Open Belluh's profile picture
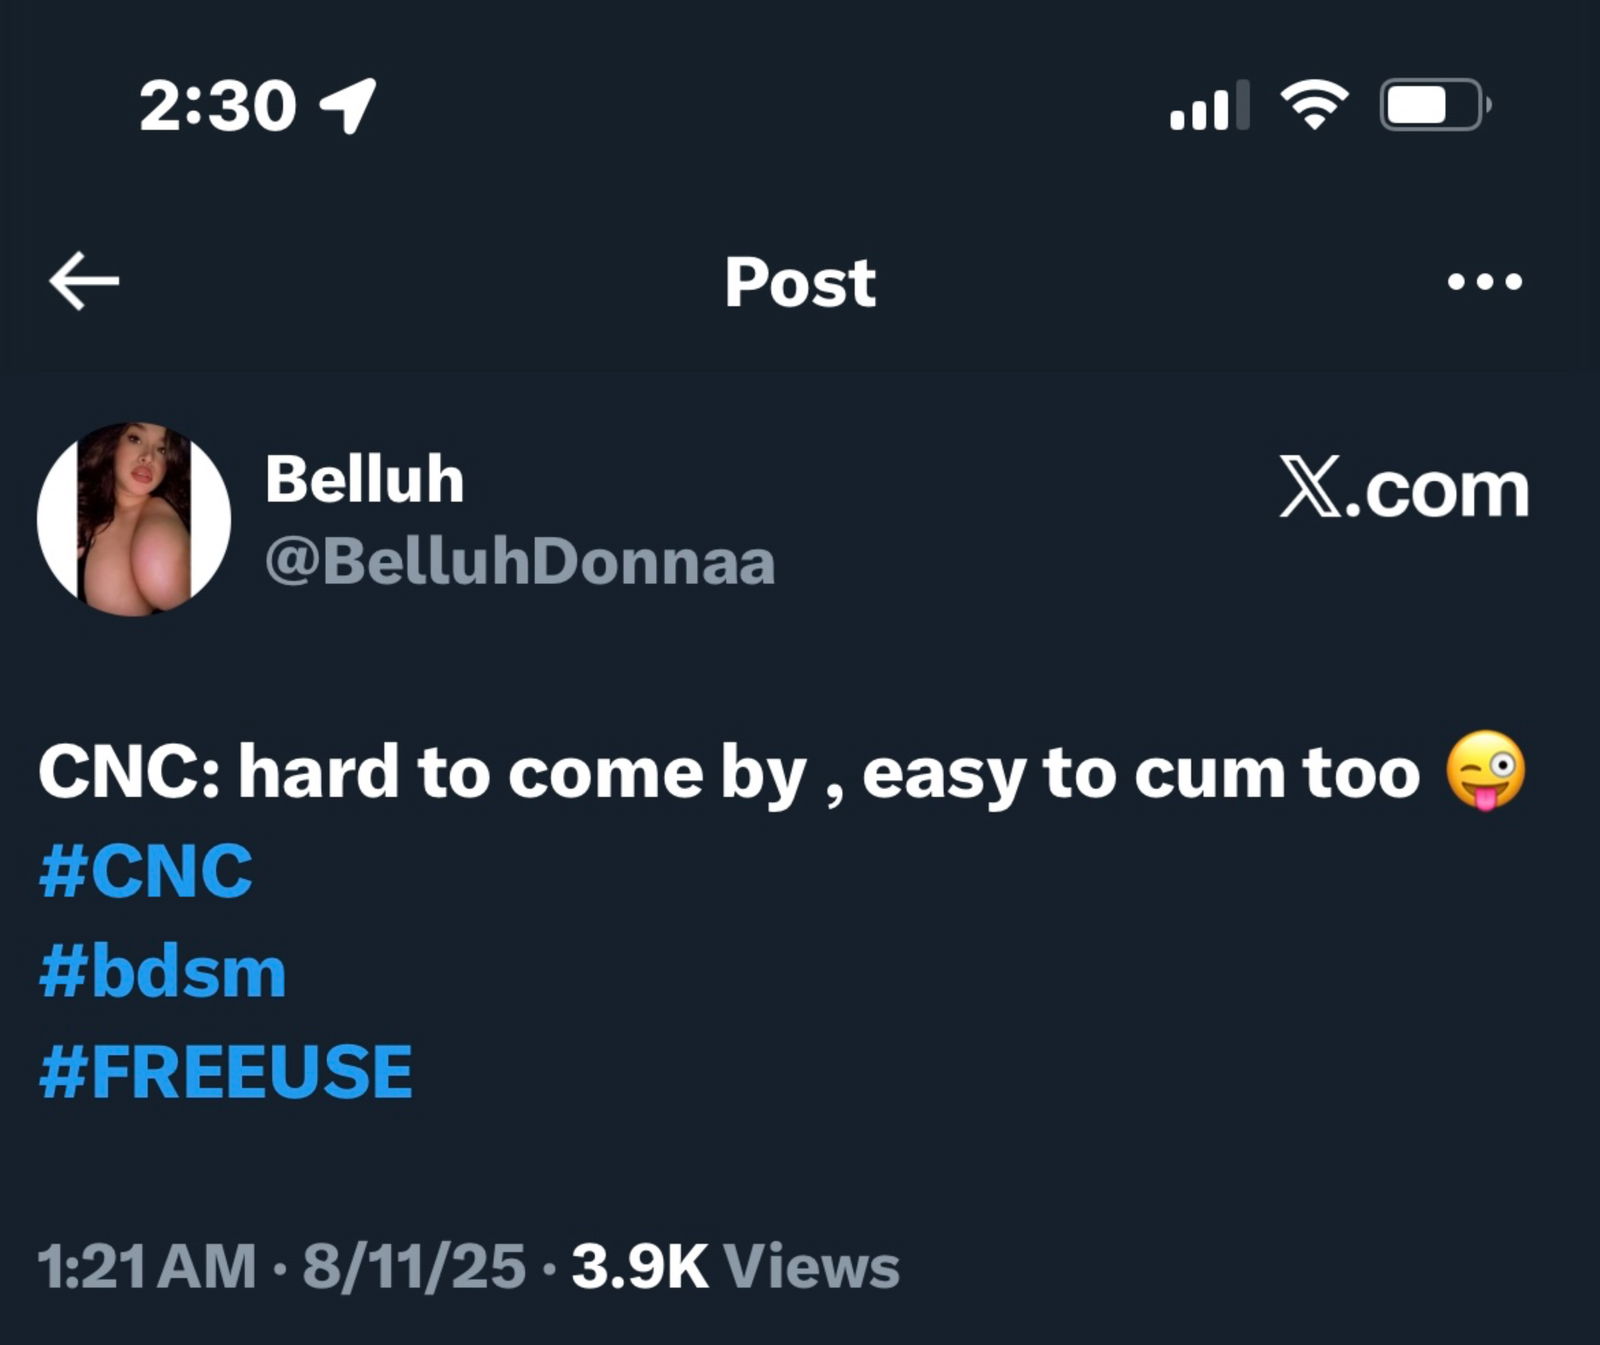 coord(136,520)
